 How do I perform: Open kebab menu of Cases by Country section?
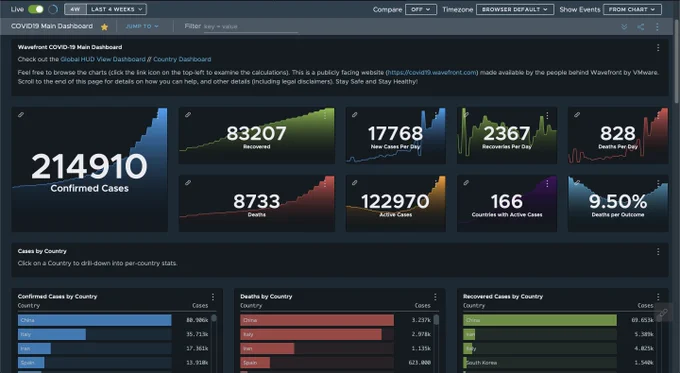coord(658,252)
